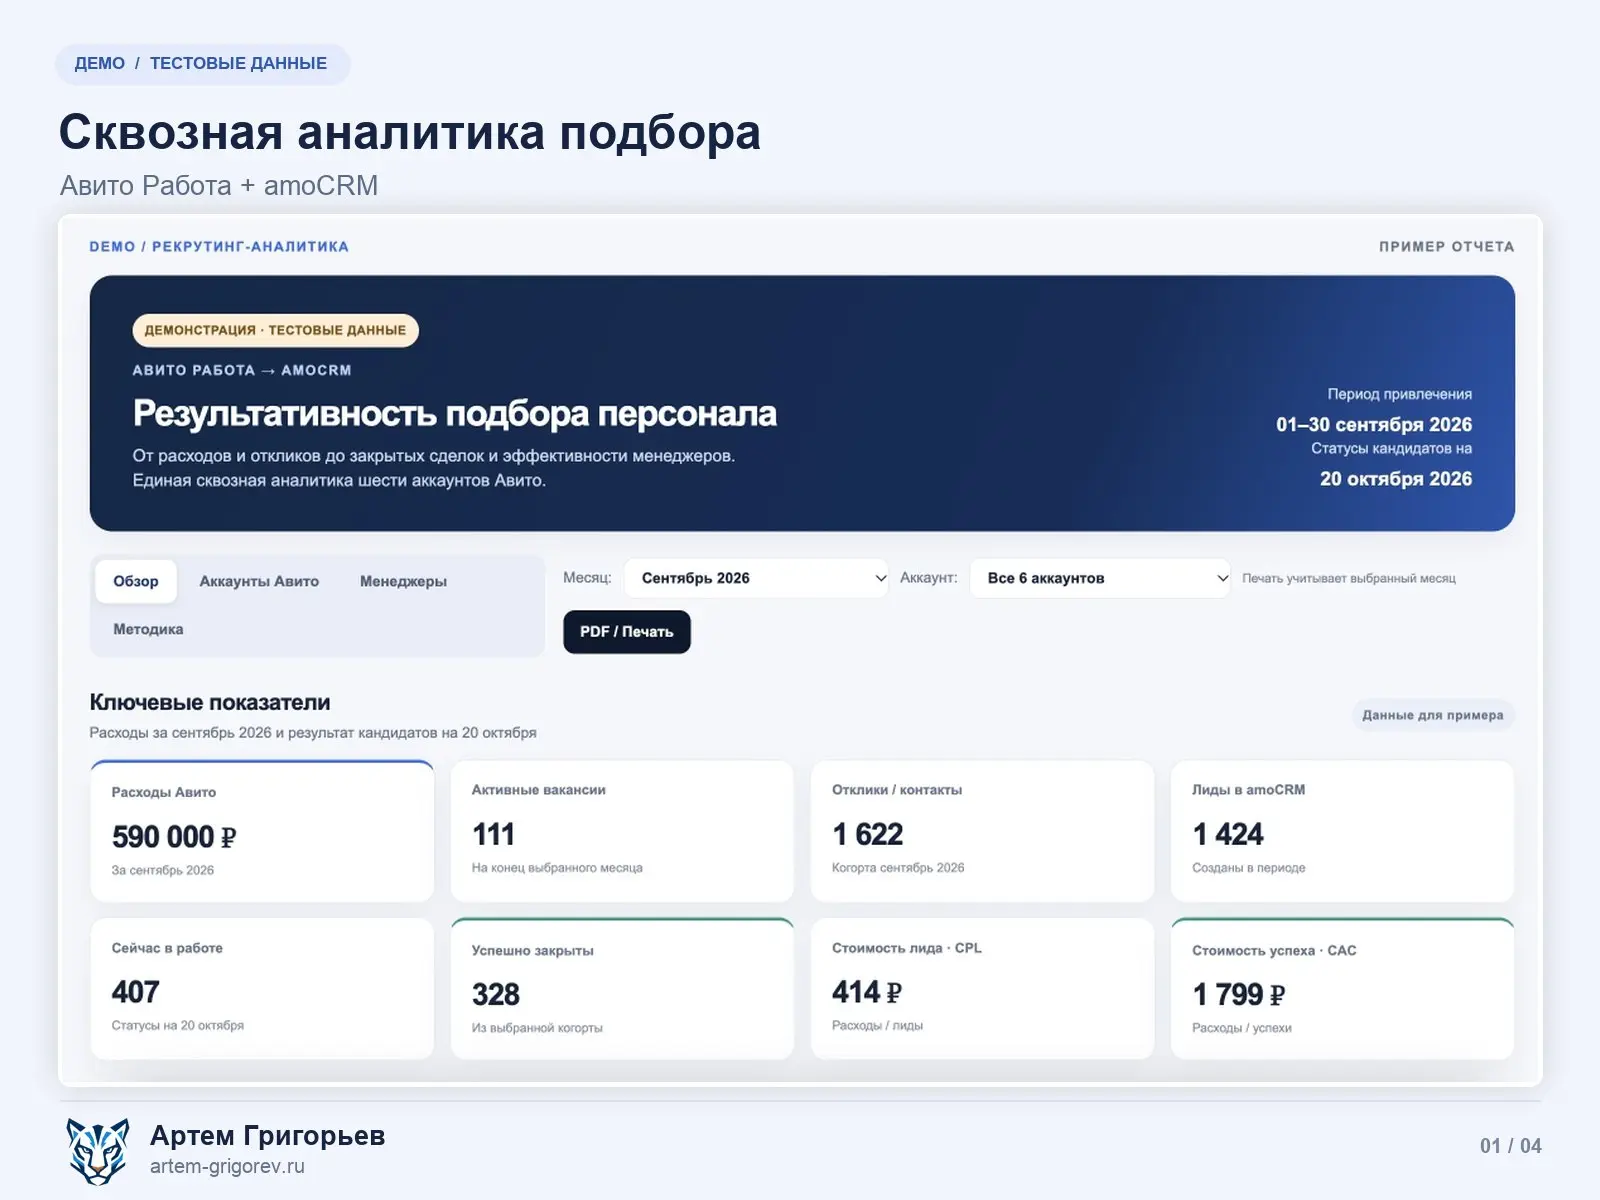Viewport: 1600px width, 1200px height.
Task: Click the Артем Григорьев name
Action: 267,1136
